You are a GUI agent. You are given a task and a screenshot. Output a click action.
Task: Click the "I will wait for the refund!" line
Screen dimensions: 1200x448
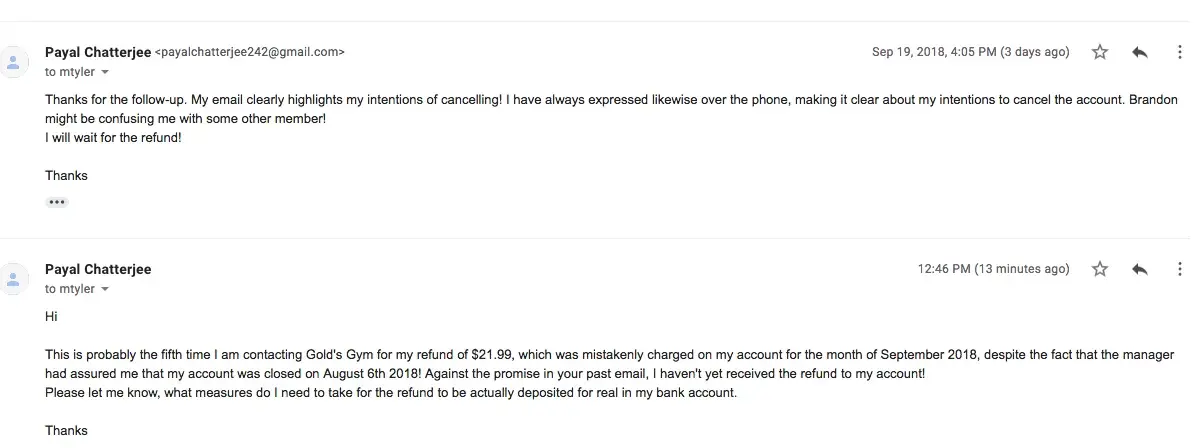[113, 138]
